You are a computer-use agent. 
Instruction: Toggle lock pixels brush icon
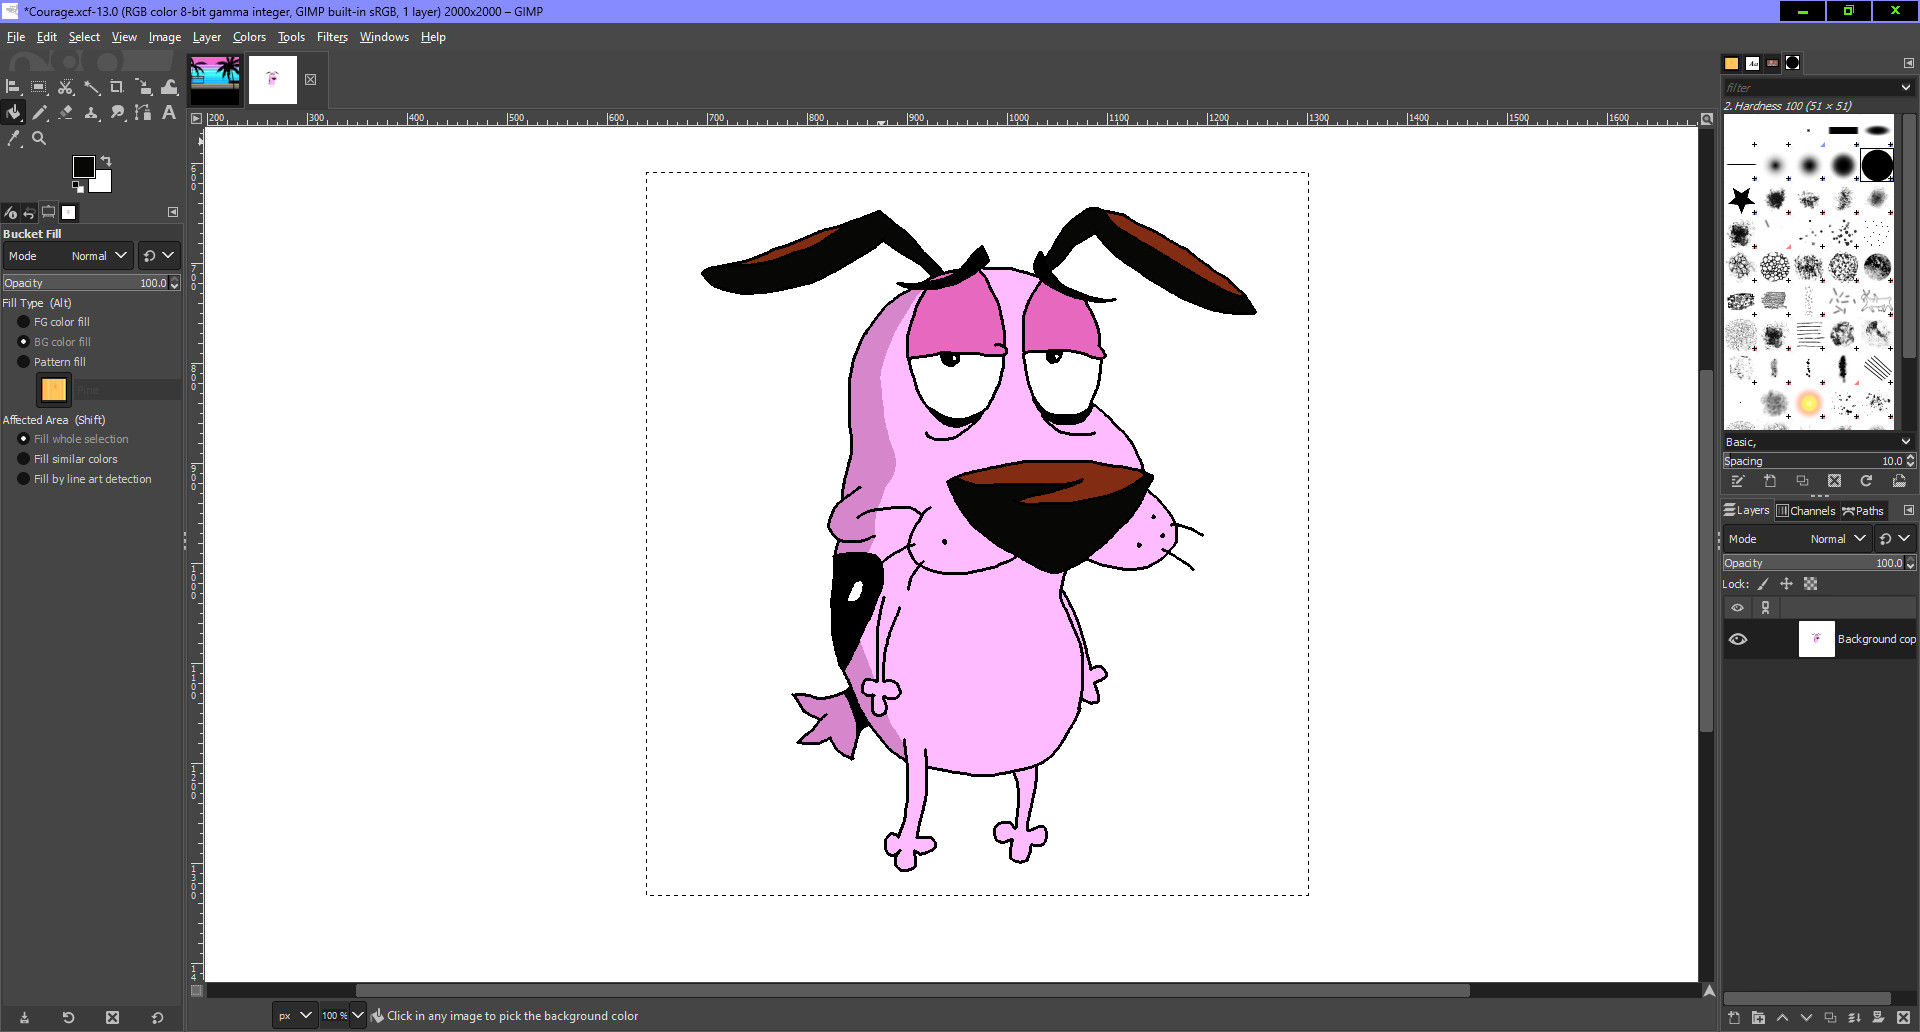[1763, 584]
